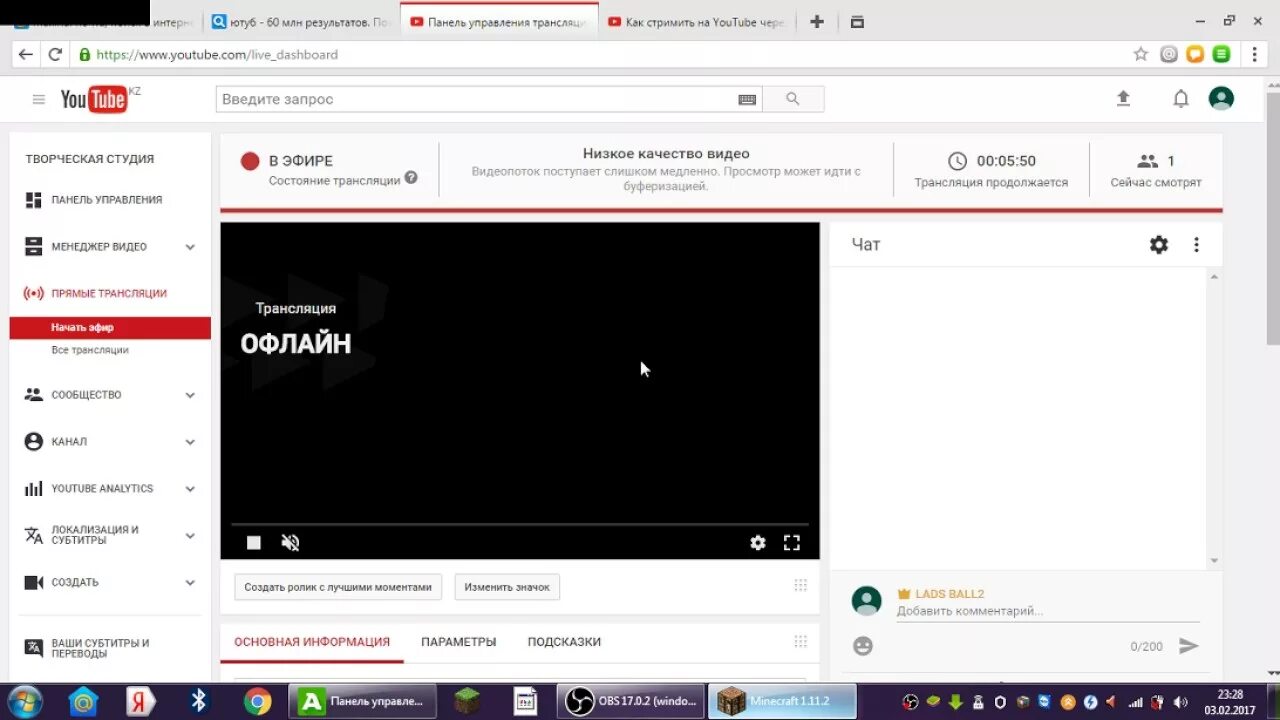This screenshot has height=720, width=1280.
Task: Click the drag handle icon beside Подсказки tab
Action: point(800,641)
